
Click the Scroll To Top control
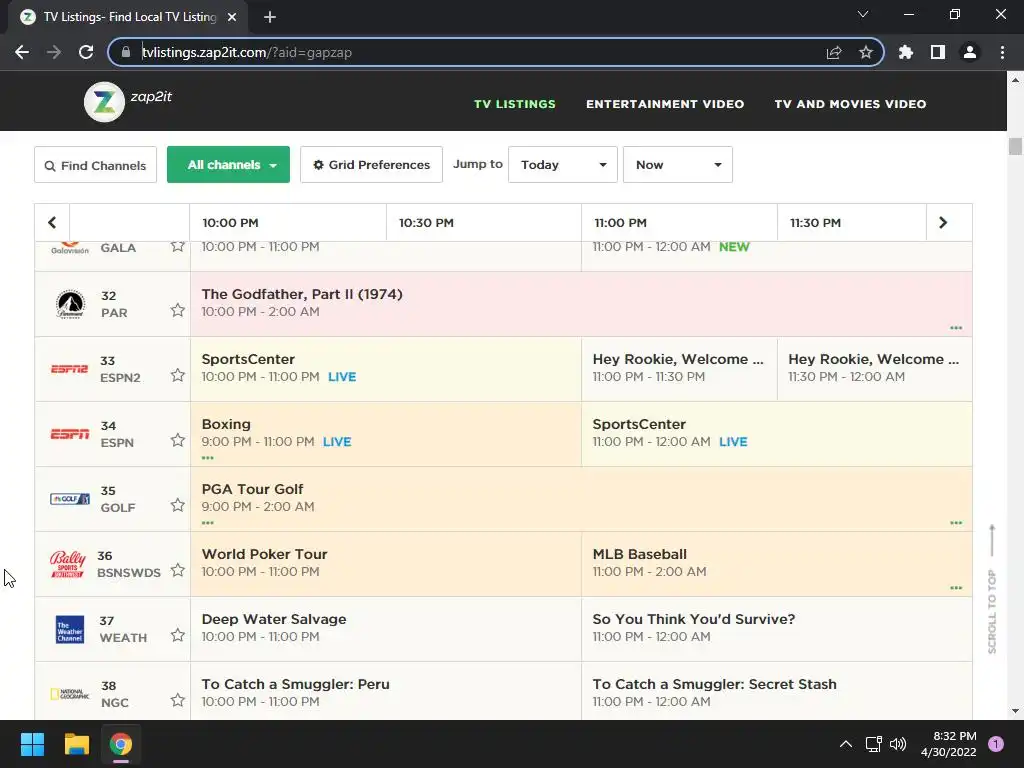tap(992, 588)
